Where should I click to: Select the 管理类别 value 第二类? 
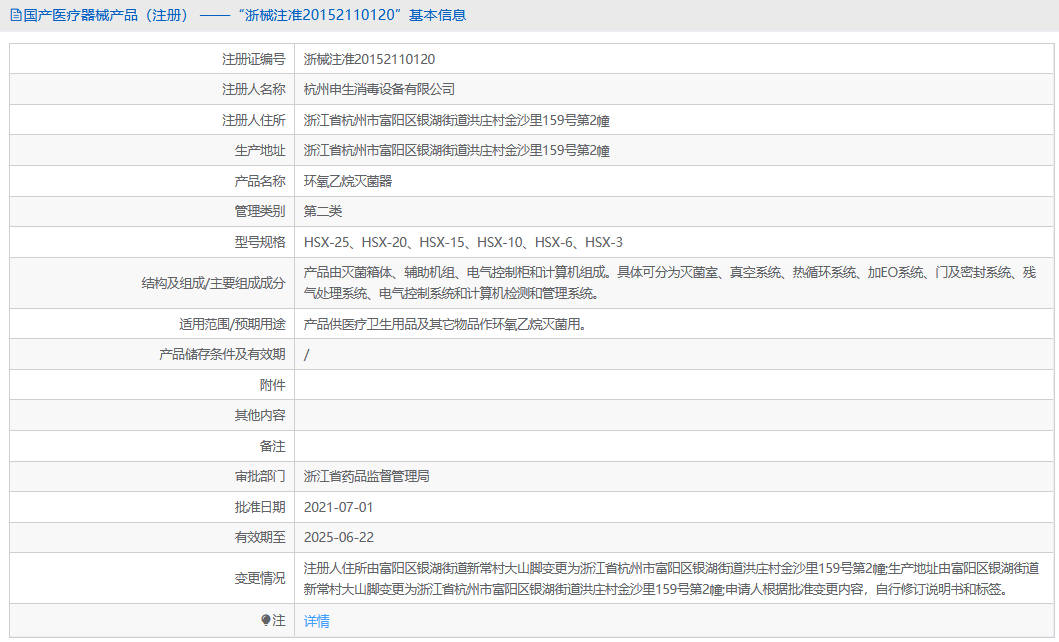pos(321,211)
